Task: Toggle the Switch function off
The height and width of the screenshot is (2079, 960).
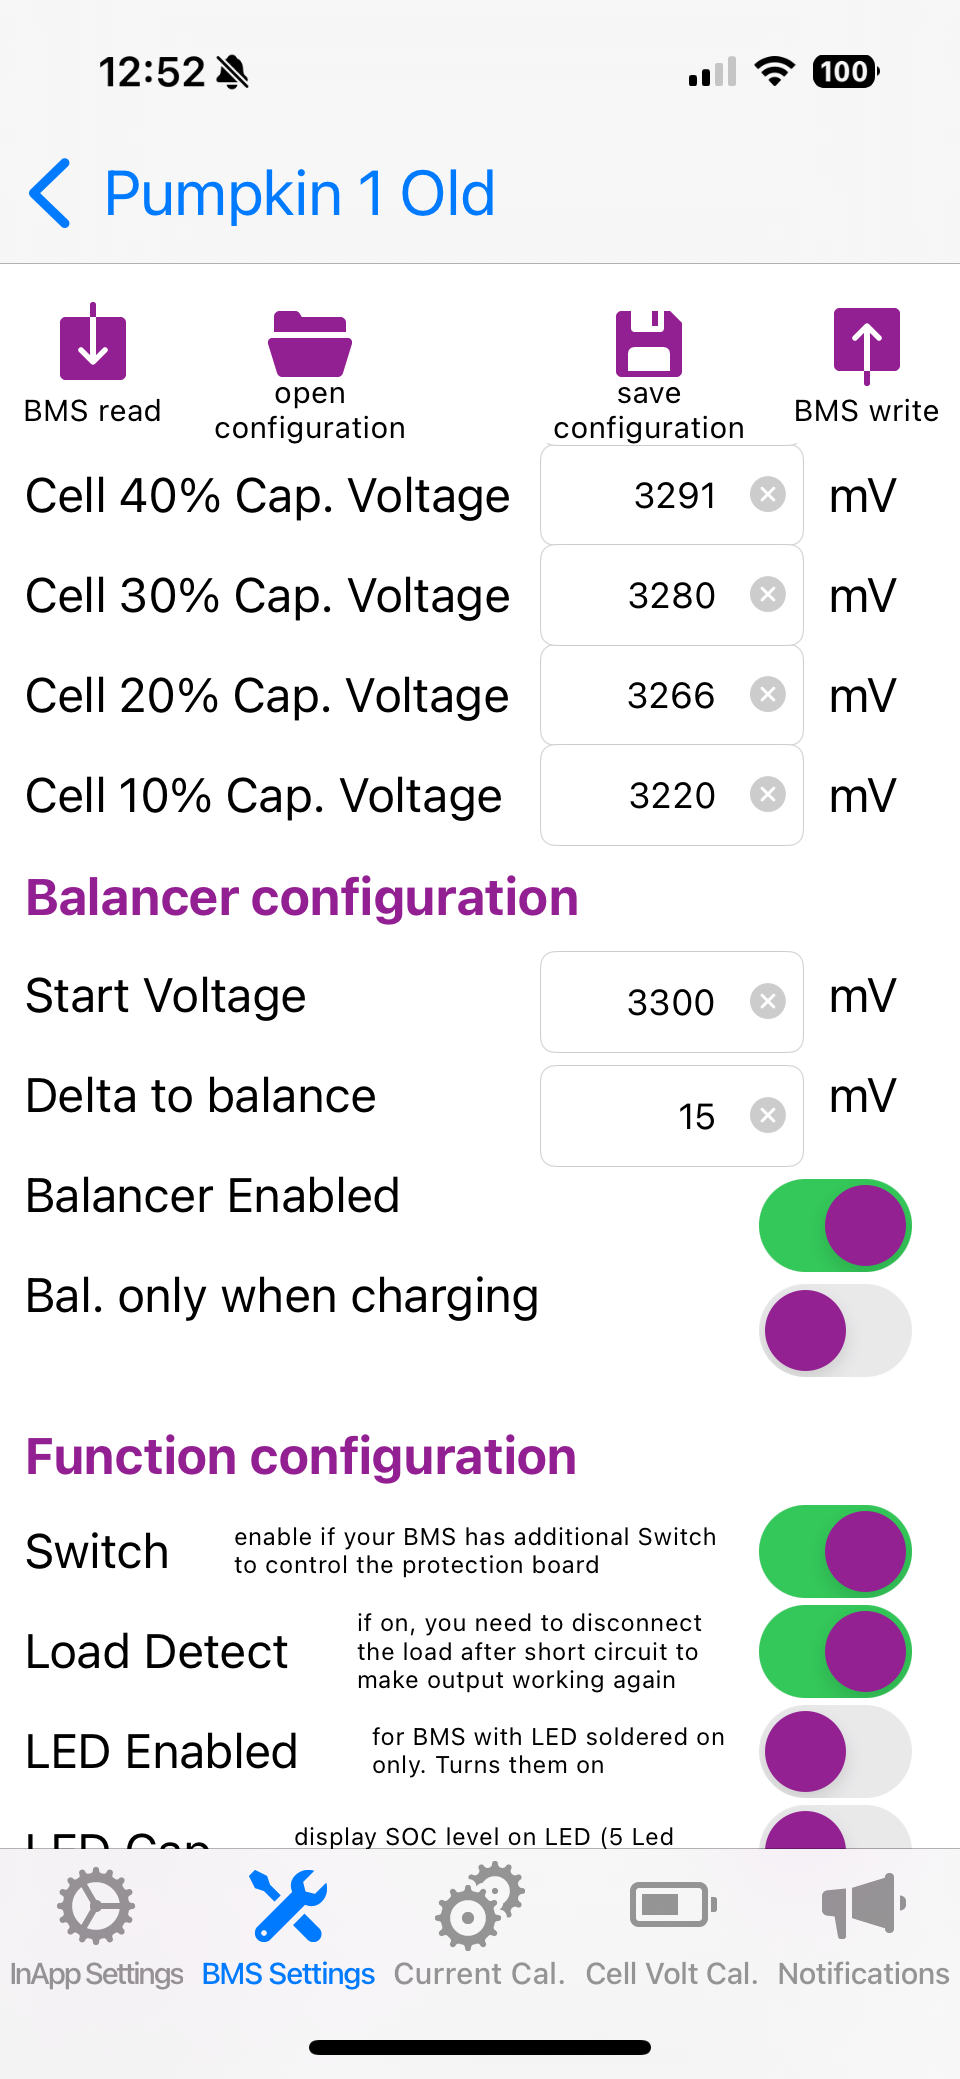Action: (835, 1551)
